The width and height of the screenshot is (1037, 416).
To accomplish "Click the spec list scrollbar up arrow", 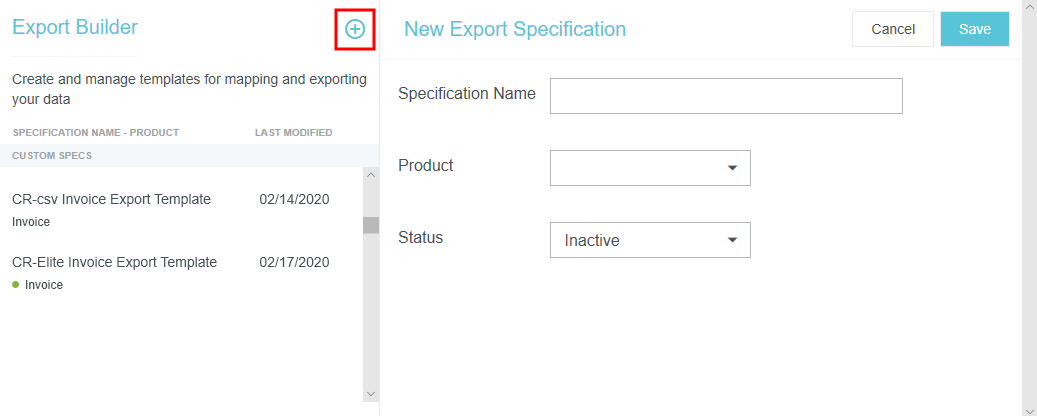I will 371,176.
